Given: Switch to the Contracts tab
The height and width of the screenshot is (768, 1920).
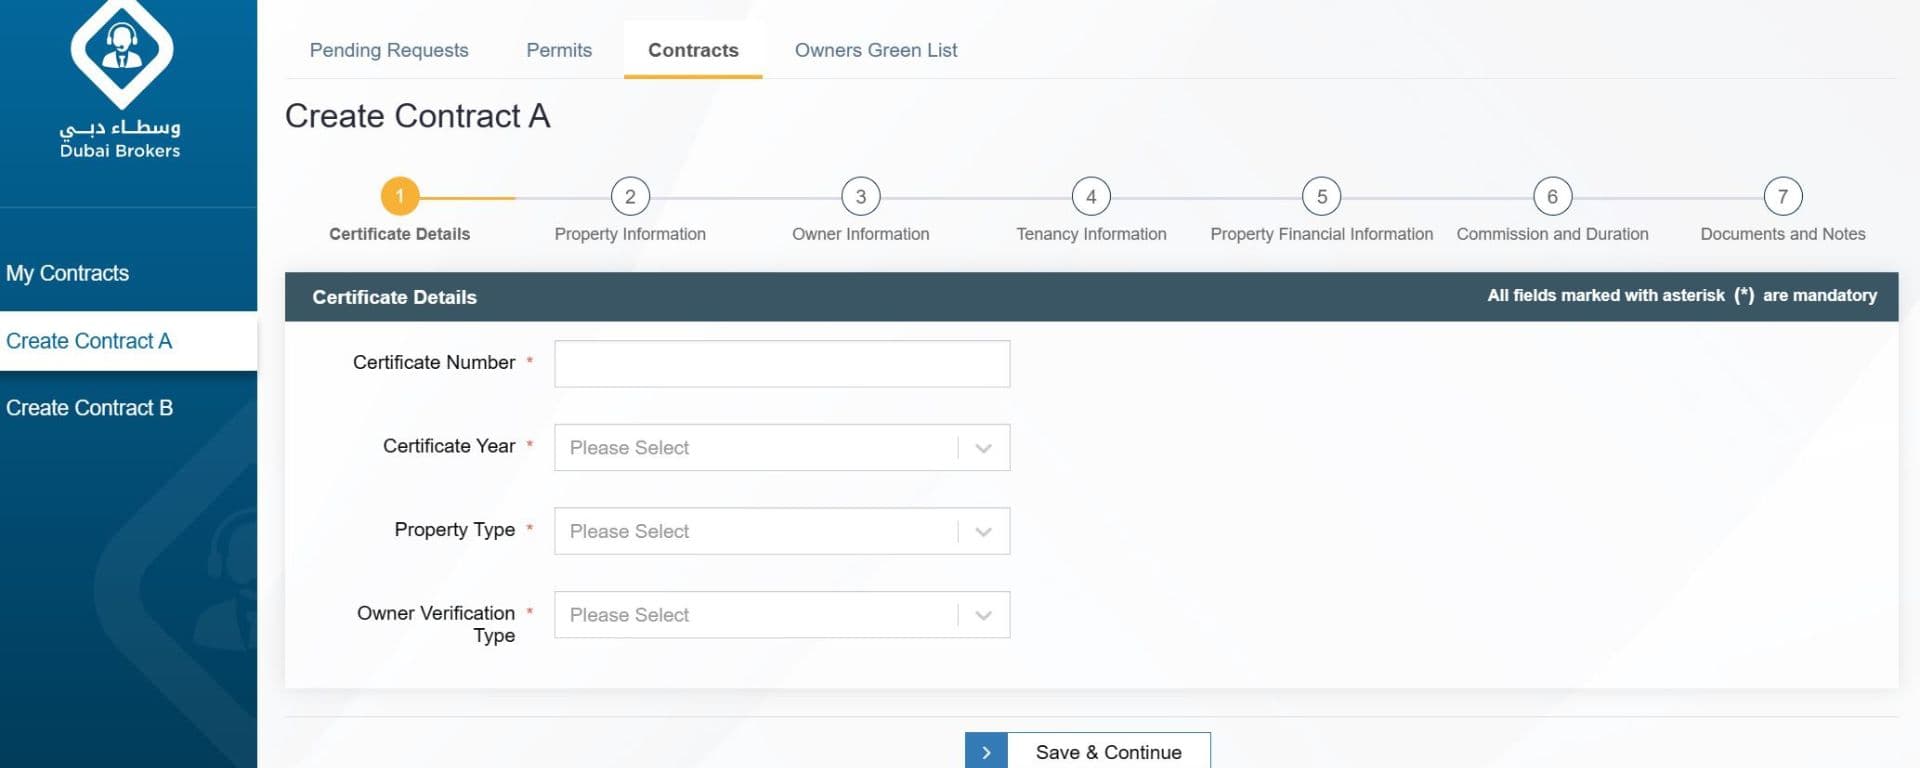Looking at the screenshot, I should point(693,50).
